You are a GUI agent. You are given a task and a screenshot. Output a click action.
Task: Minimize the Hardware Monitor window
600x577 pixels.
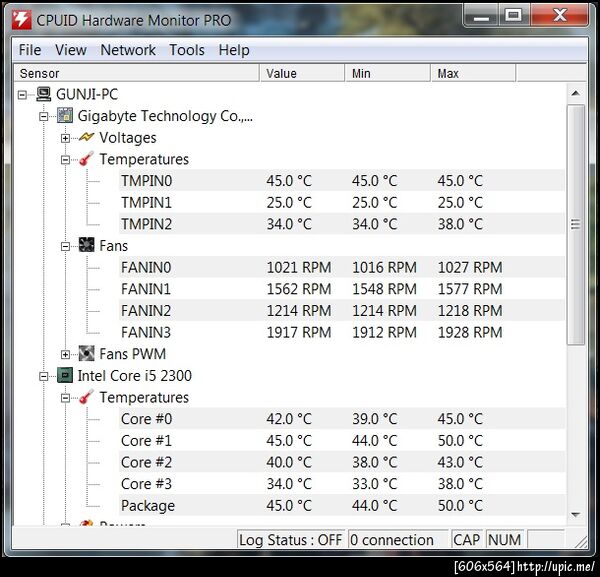[481, 16]
